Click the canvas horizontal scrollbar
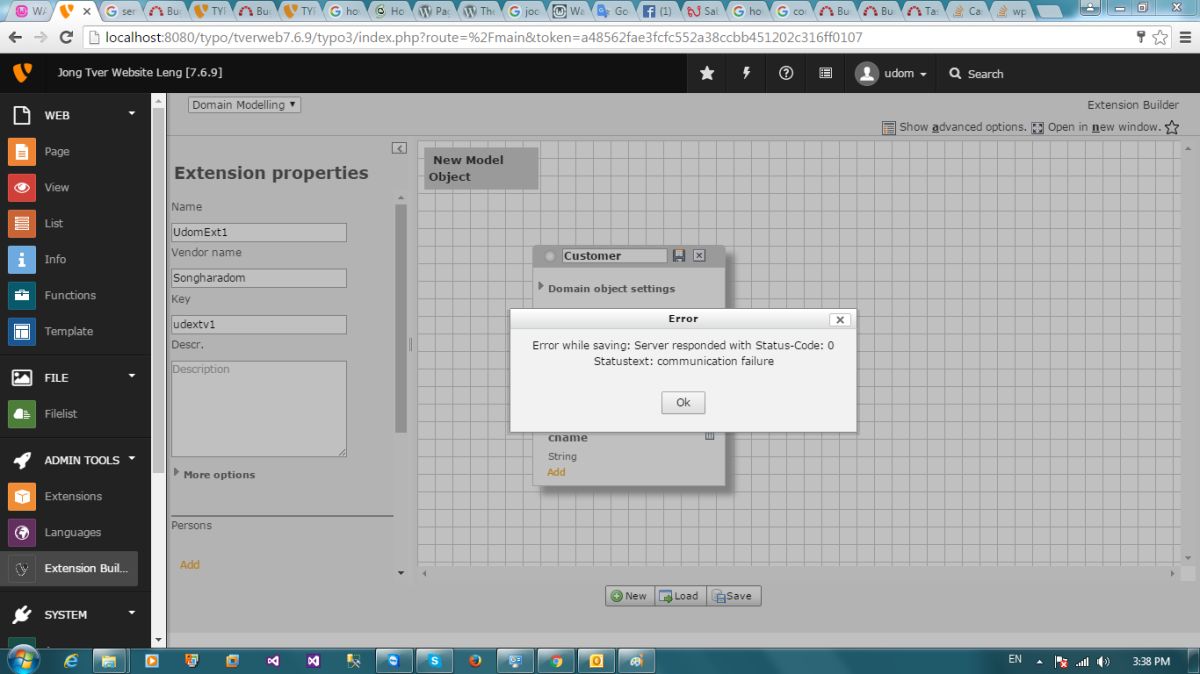1200x674 pixels. 799,574
